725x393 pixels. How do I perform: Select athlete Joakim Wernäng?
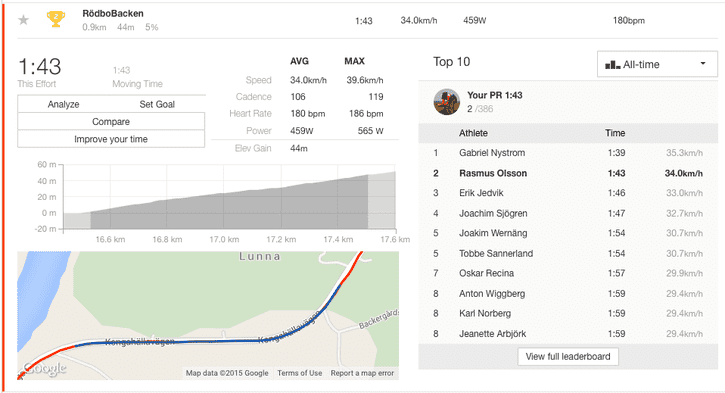click(x=493, y=233)
